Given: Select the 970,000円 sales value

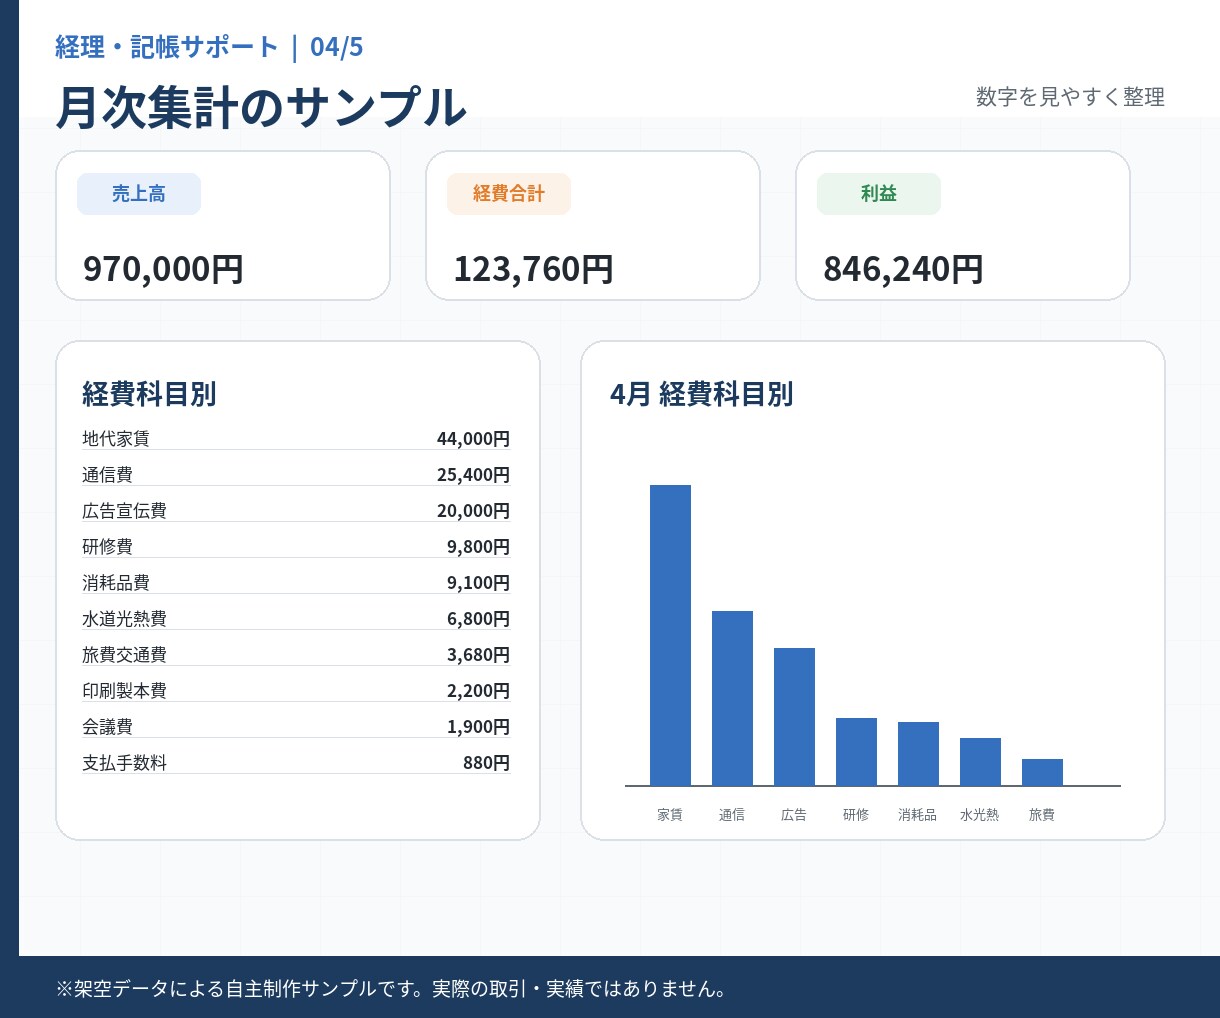Looking at the screenshot, I should pos(163,269).
